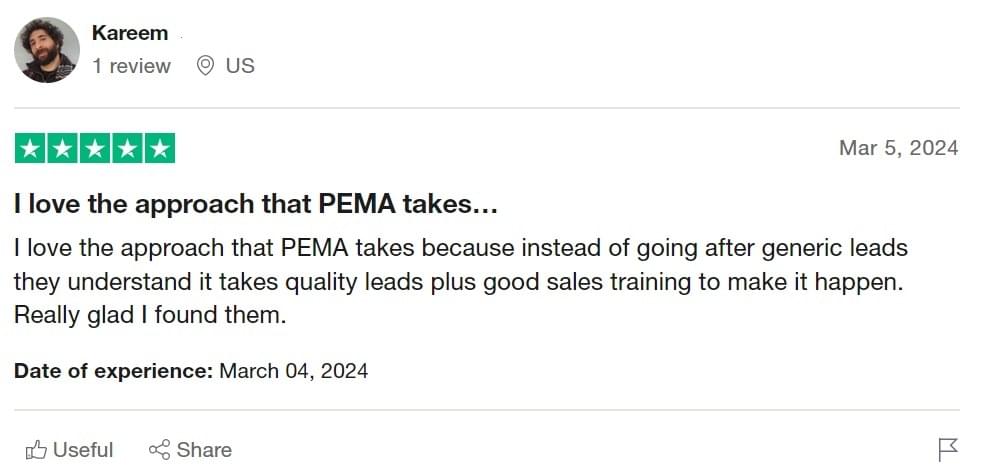Screen dimensions: 988x473
Task: Click the US location label
Action: [x=240, y=66]
